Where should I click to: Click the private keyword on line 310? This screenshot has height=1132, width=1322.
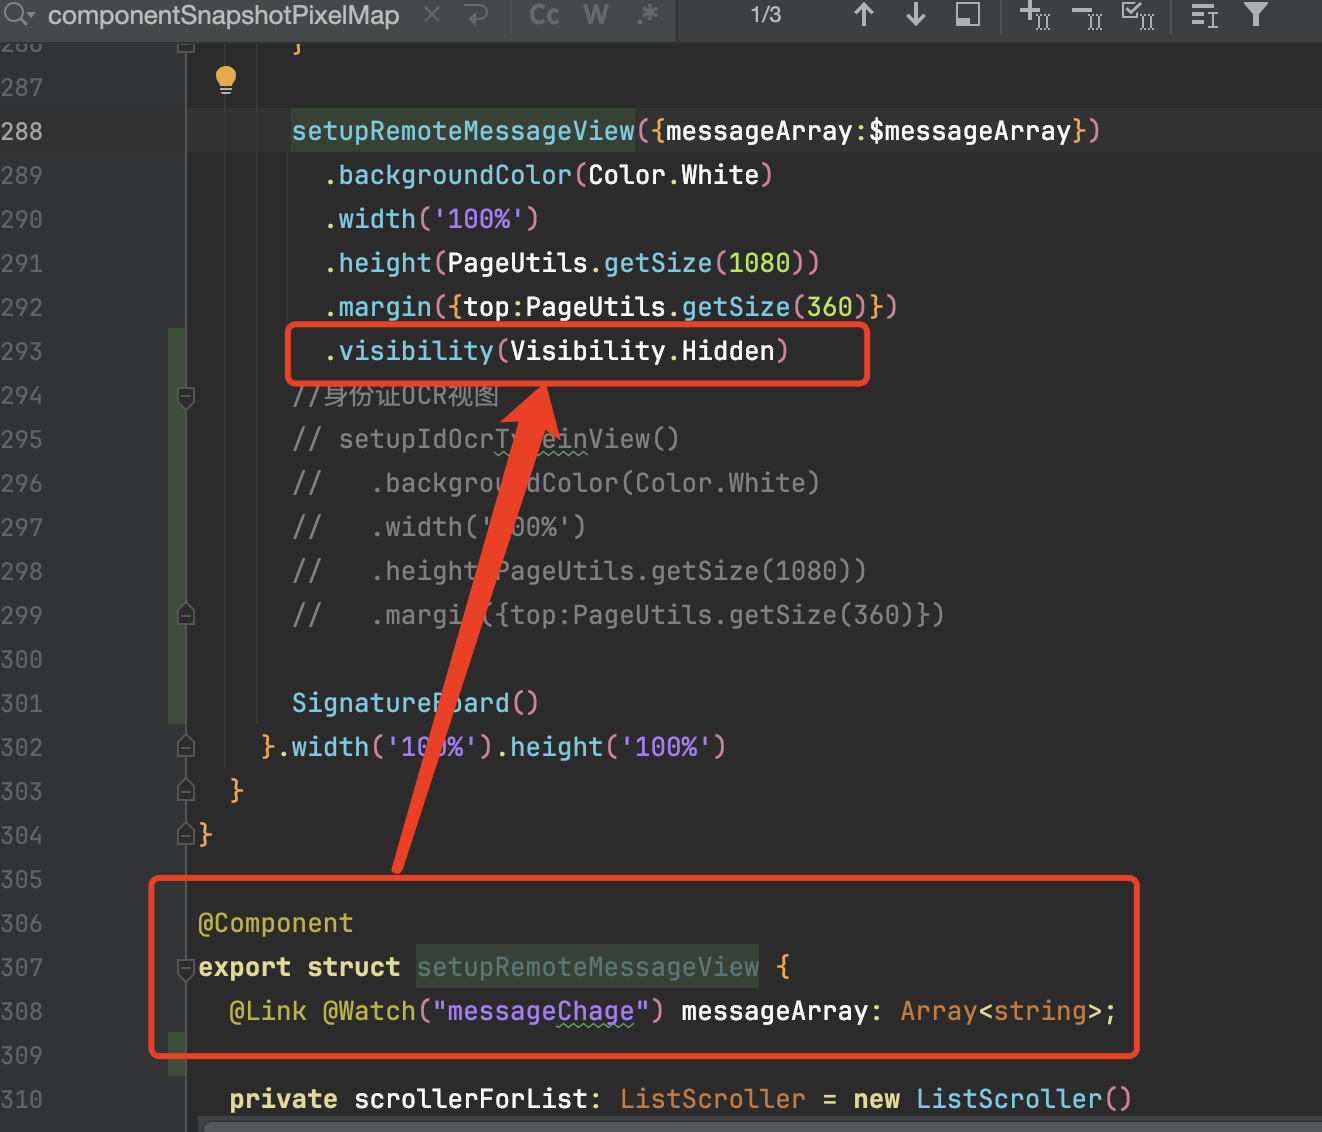click(x=283, y=1099)
